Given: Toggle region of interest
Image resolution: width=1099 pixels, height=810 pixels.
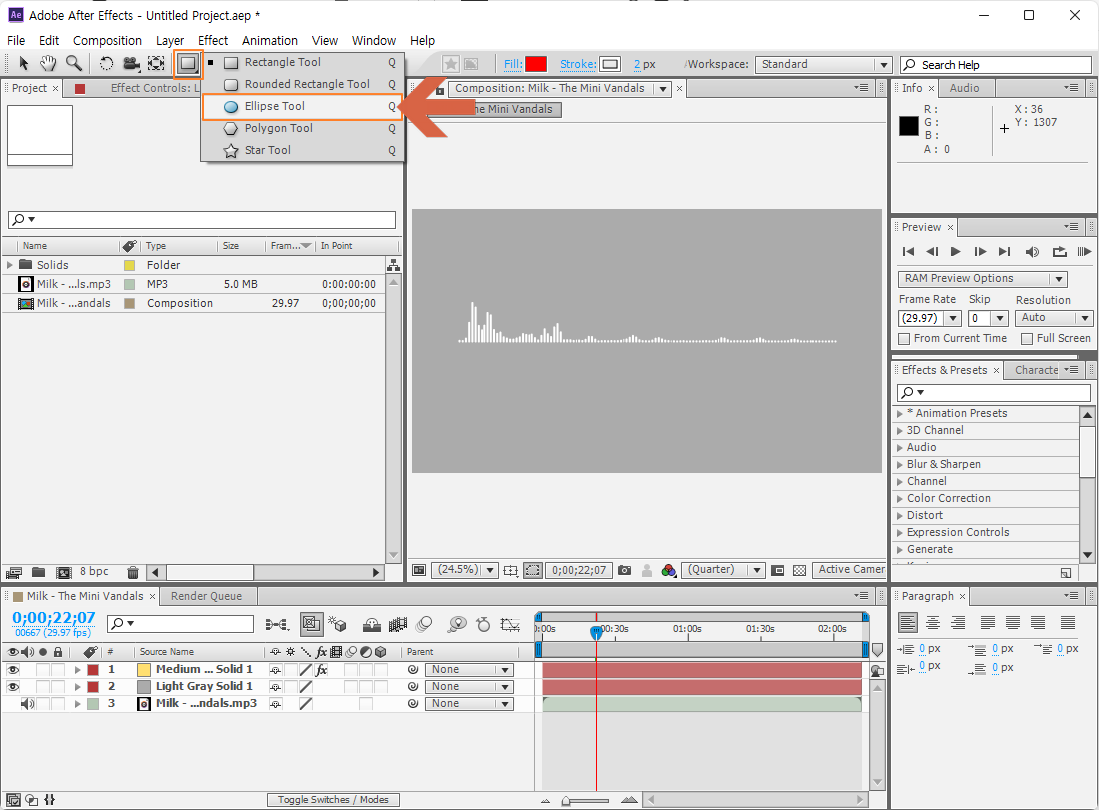Looking at the screenshot, I should click(x=533, y=570).
